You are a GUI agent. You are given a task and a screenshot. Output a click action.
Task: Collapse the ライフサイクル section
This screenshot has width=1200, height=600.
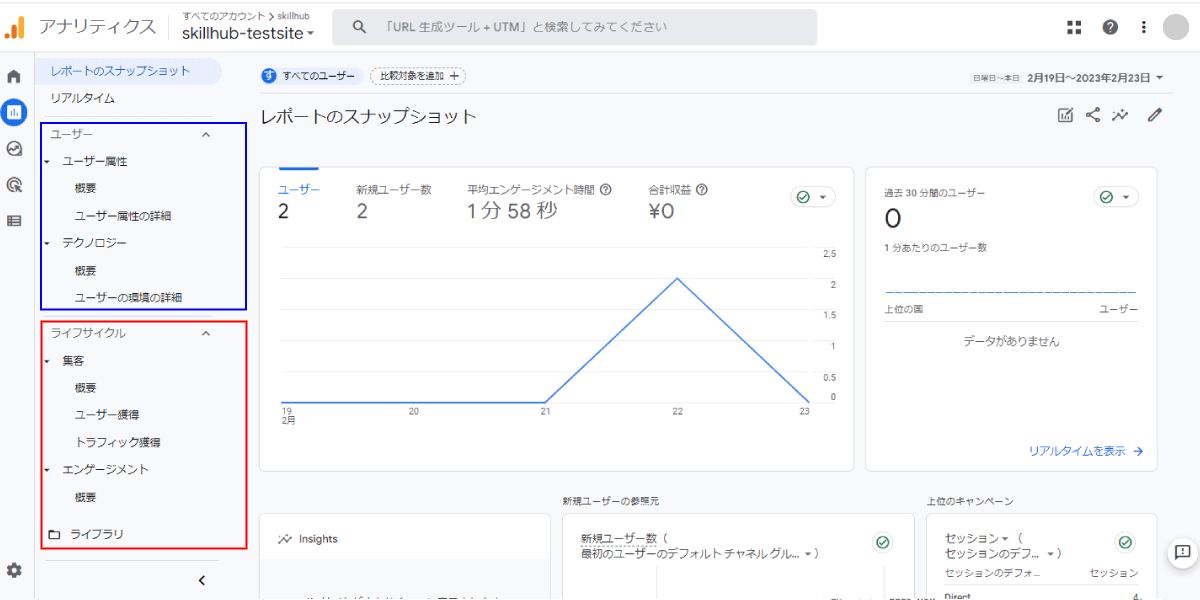click(x=206, y=333)
